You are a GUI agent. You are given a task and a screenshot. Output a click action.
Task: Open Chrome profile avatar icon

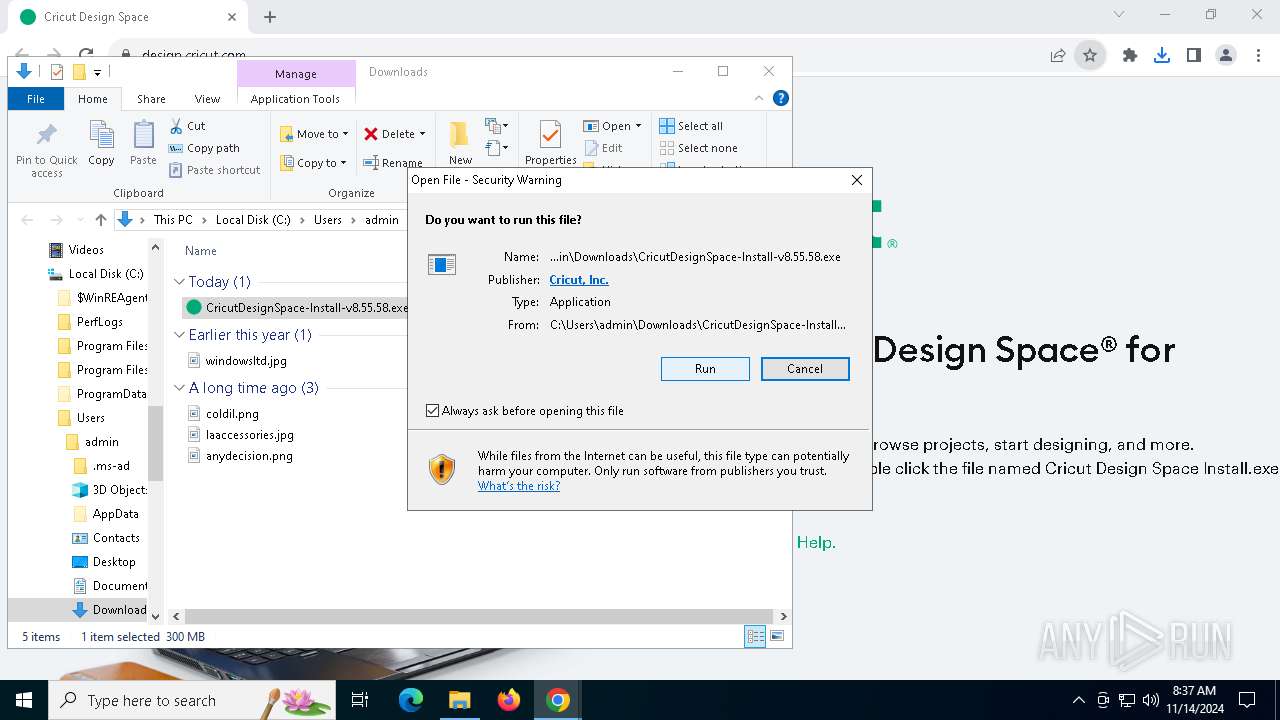pos(1226,56)
